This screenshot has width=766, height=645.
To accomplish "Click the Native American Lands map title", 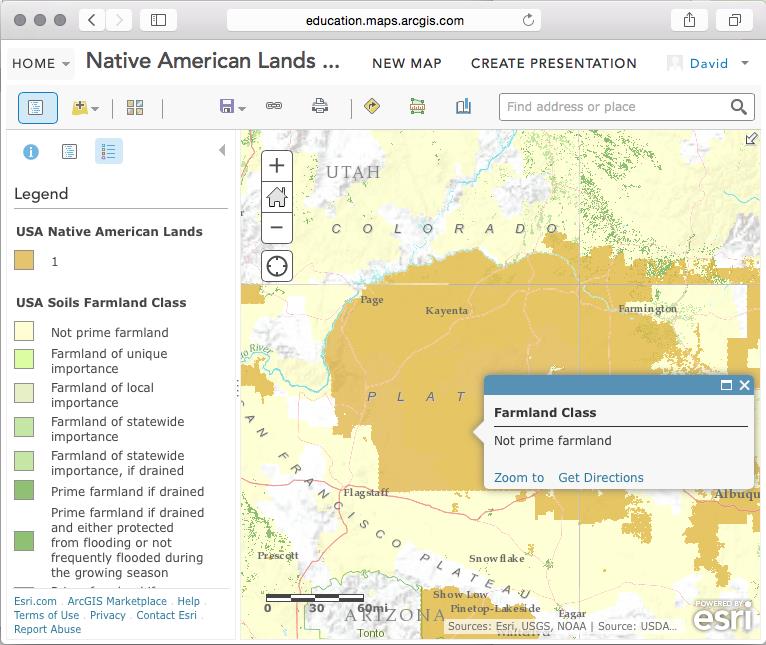I will (213, 62).
